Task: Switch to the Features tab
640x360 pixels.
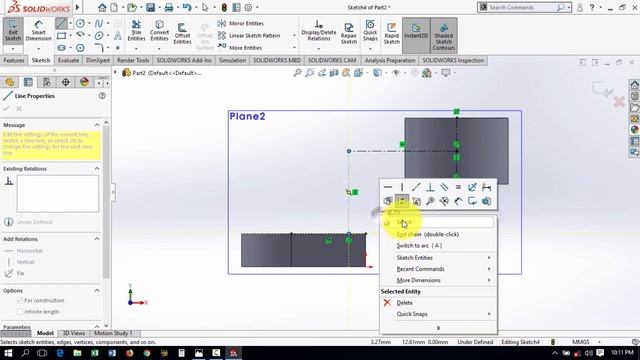Action: pyautogui.click(x=14, y=60)
